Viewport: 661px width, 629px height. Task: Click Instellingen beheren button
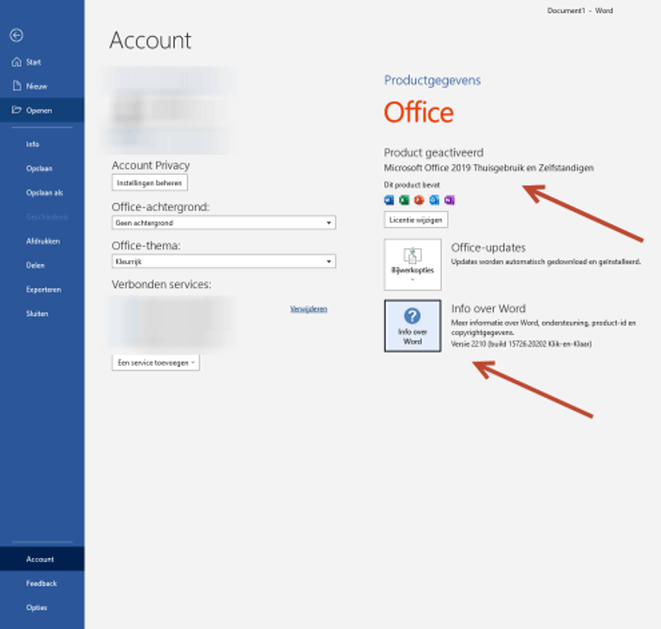point(149,183)
